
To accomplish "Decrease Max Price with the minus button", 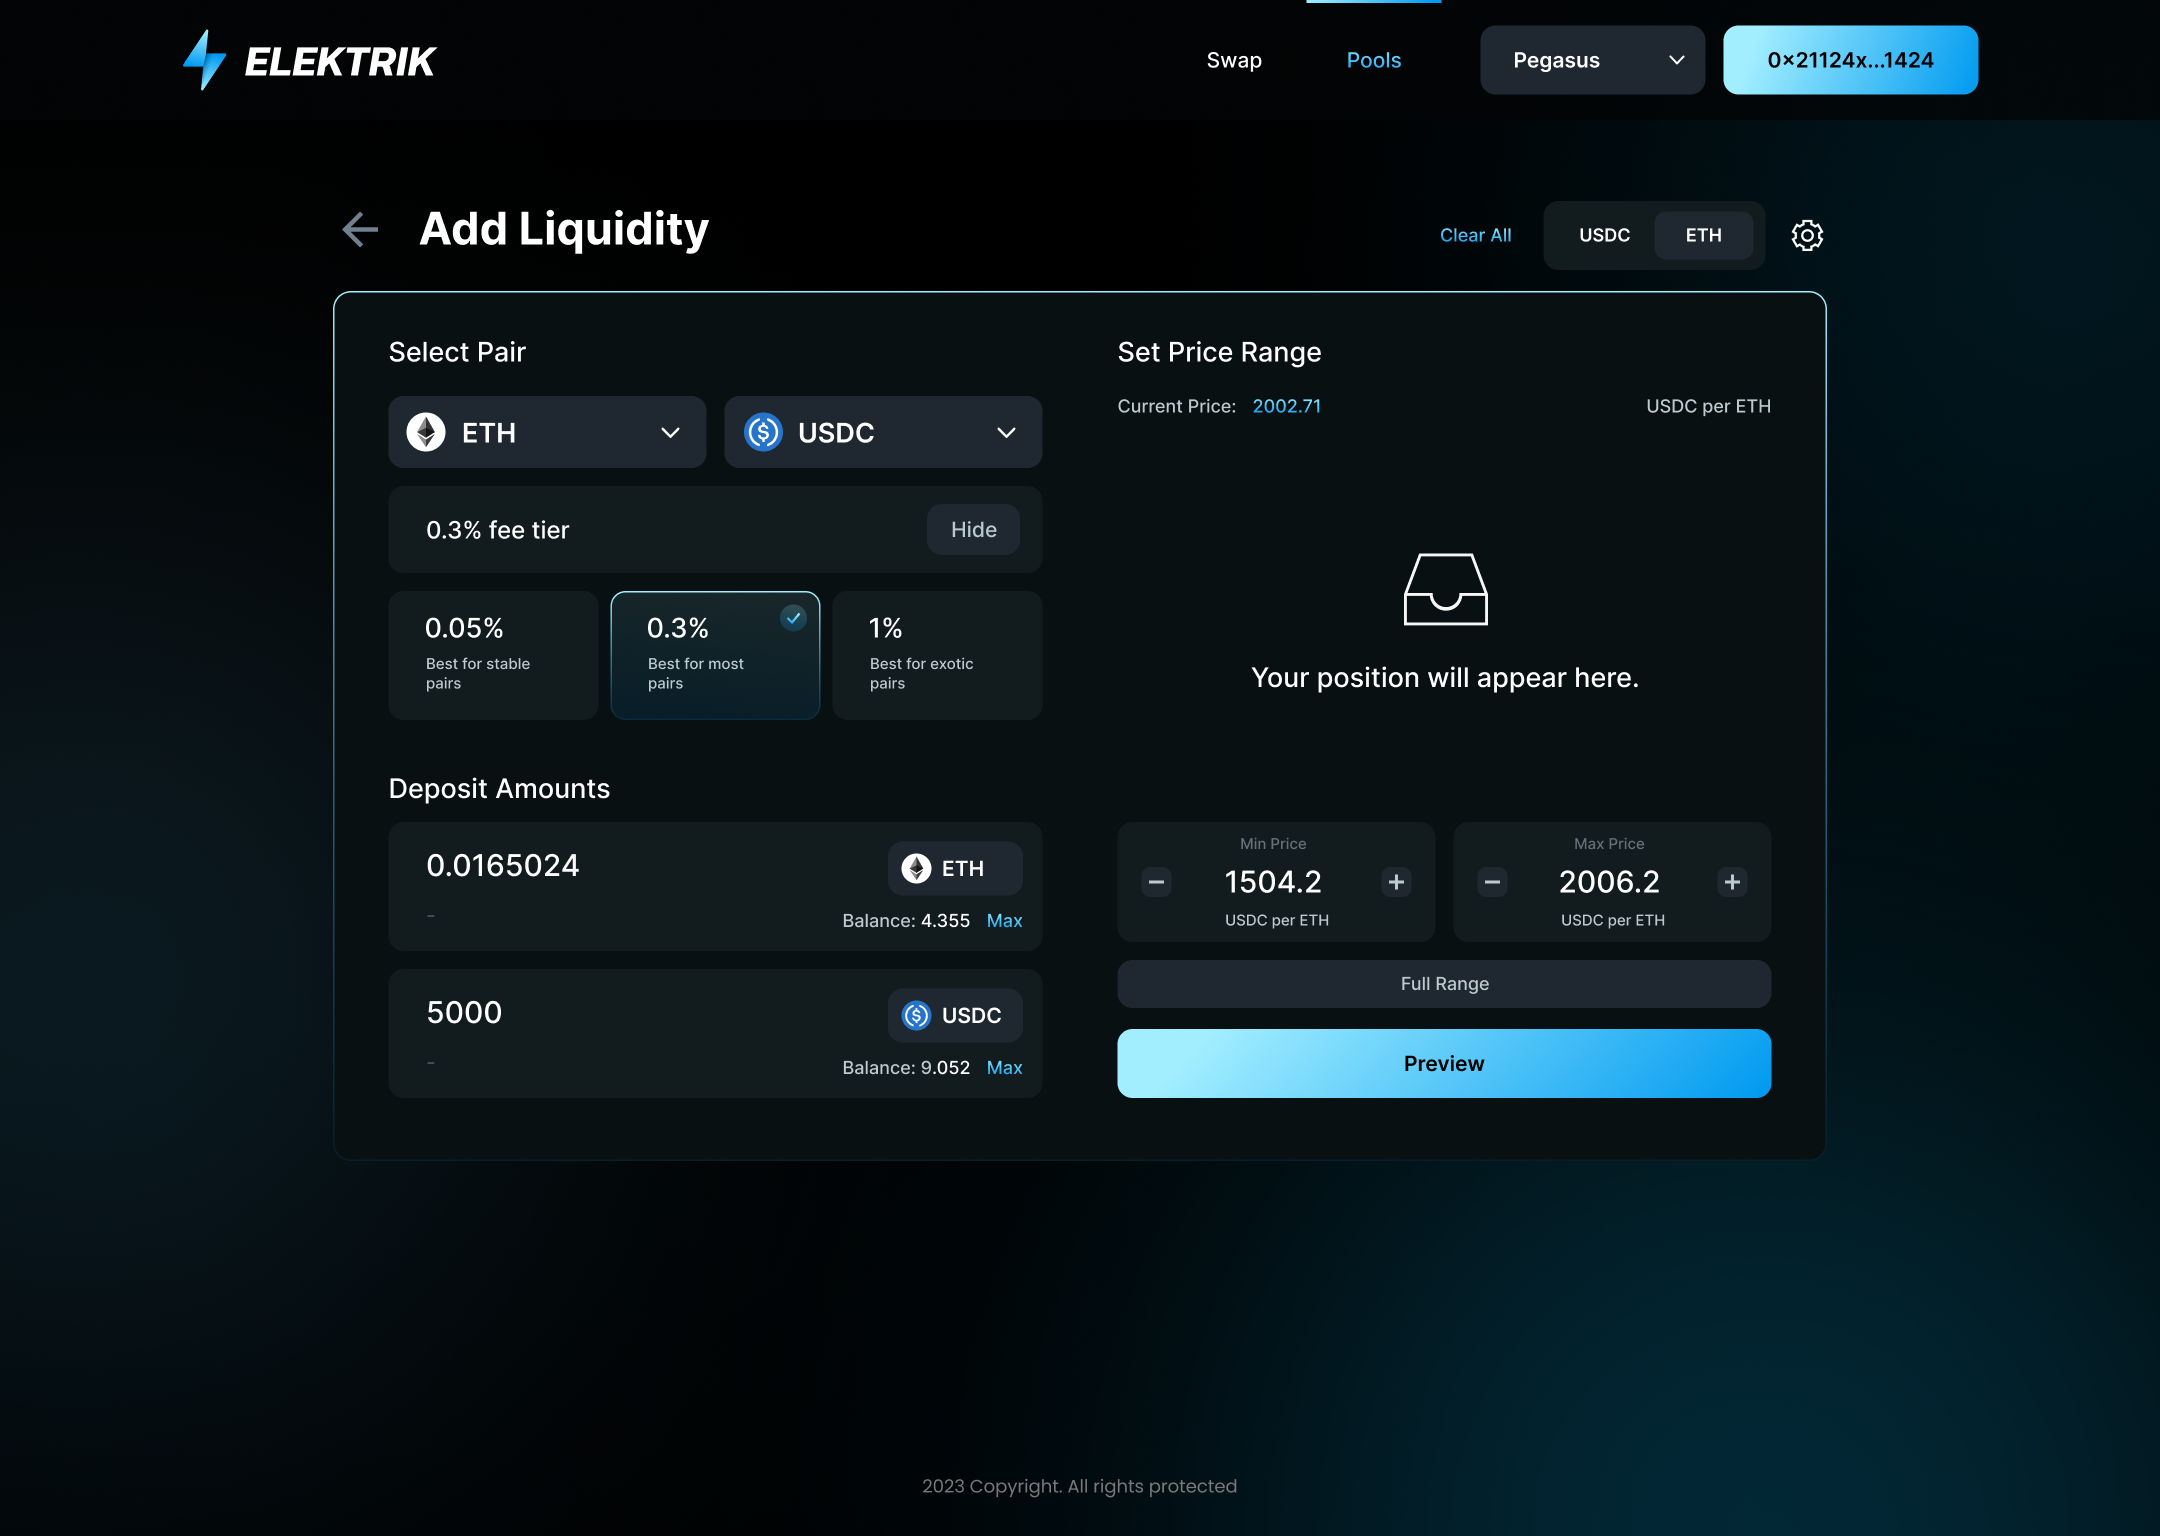I will [1492, 882].
